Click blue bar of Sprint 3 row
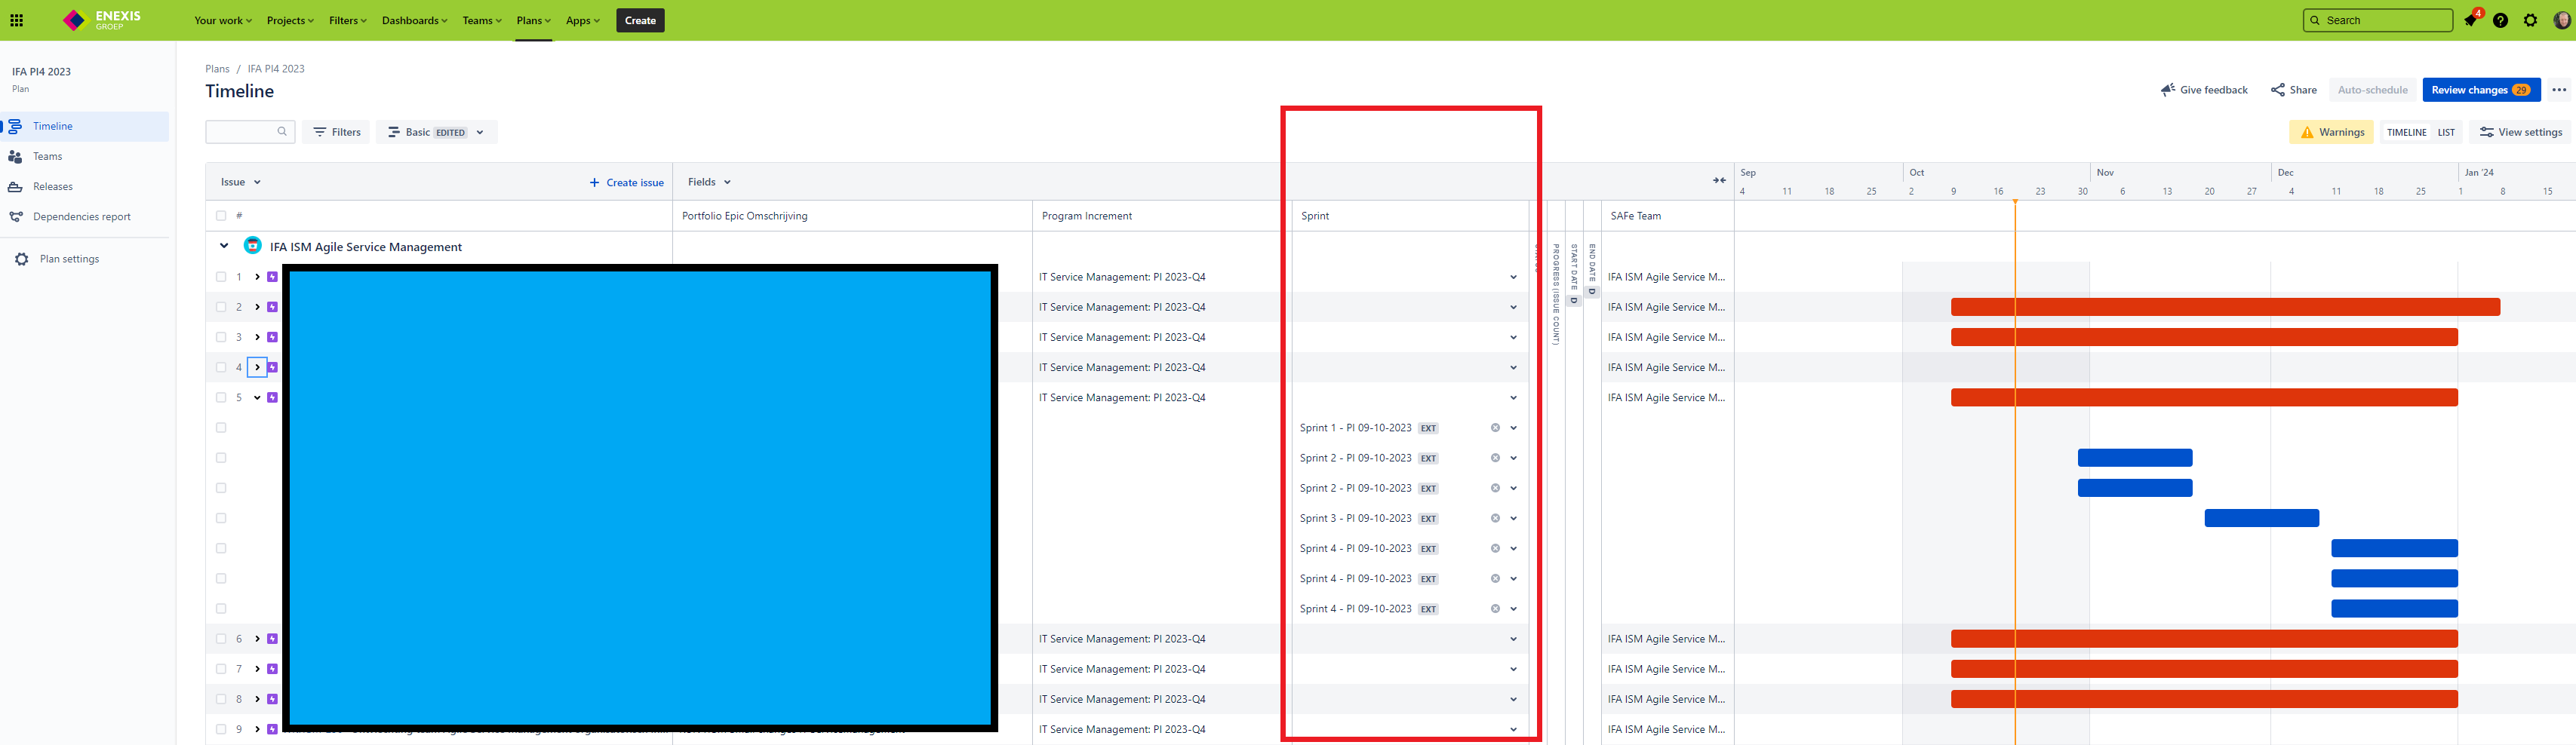Screen dimensions: 2576x745 click(2261, 518)
